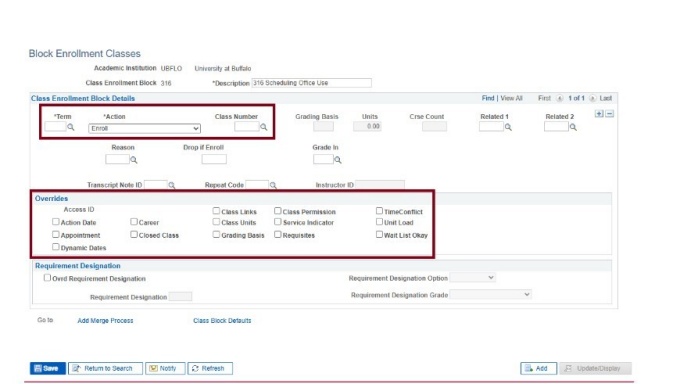
Task: Focus the Related 2 input field
Action: point(556,127)
